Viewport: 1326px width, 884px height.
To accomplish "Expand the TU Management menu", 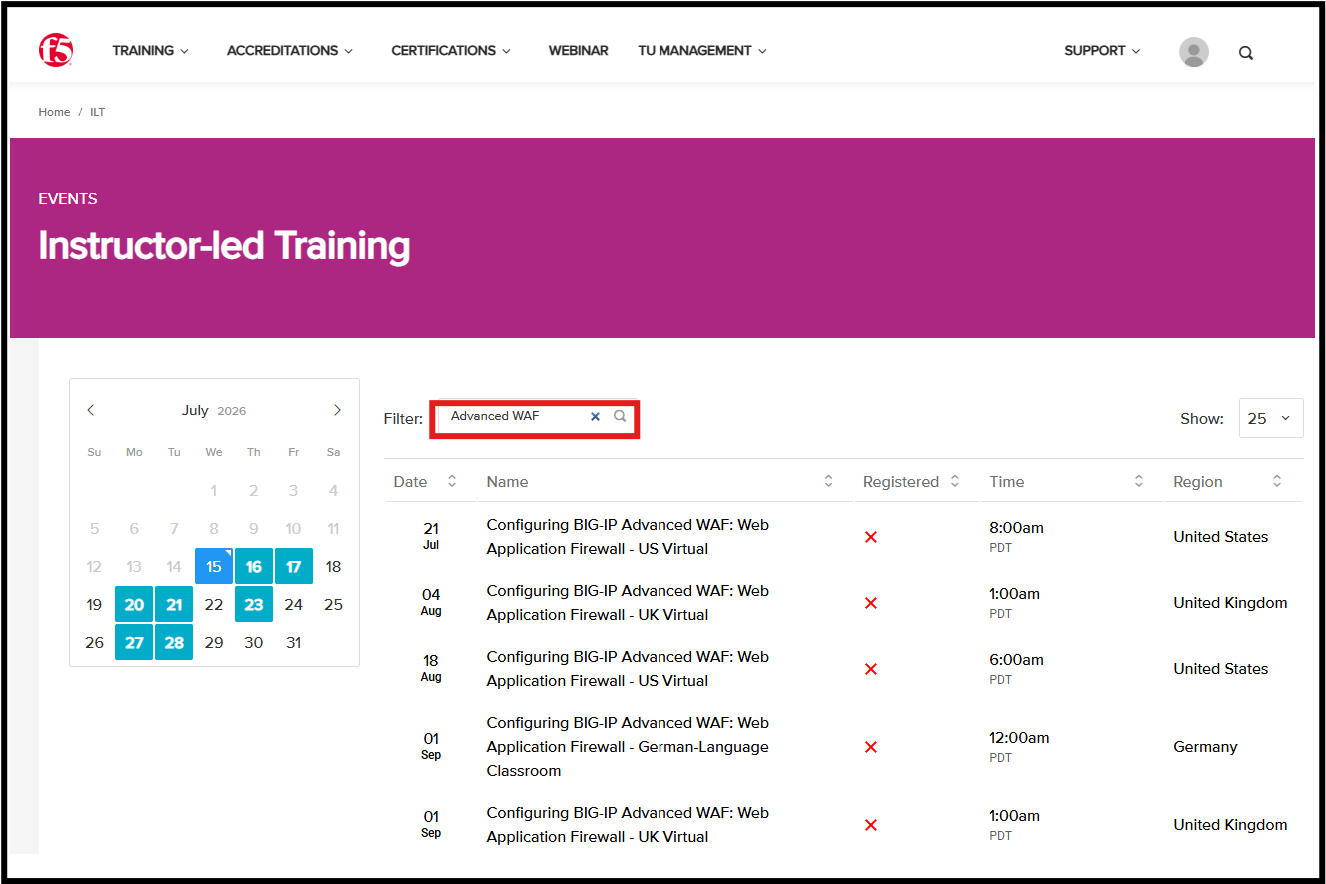I will tap(703, 50).
